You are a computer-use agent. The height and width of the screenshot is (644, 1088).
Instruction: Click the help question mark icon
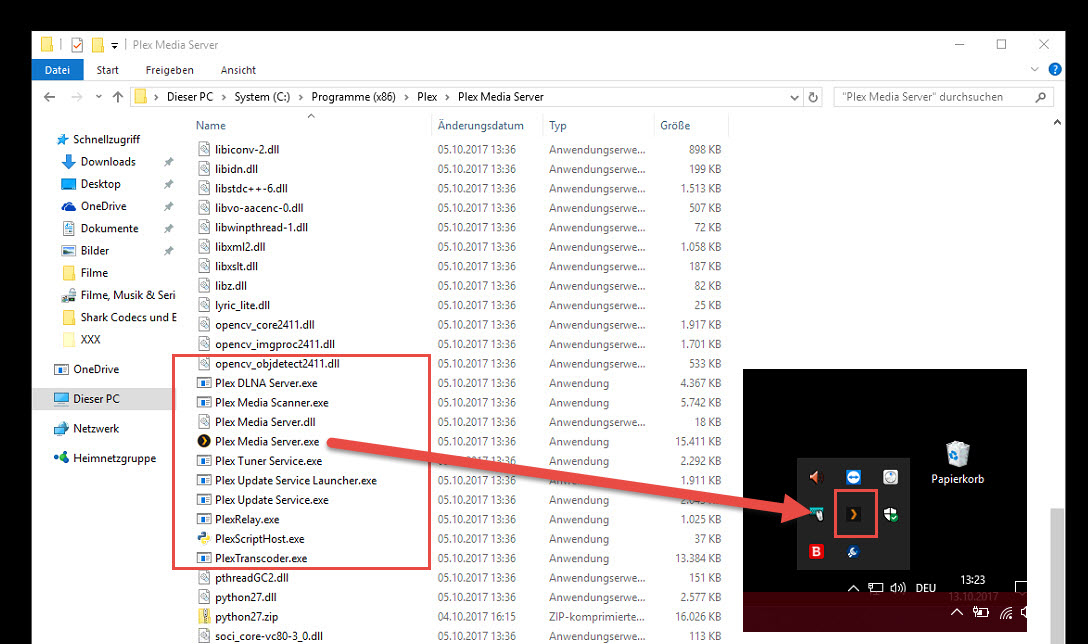[x=1055, y=69]
